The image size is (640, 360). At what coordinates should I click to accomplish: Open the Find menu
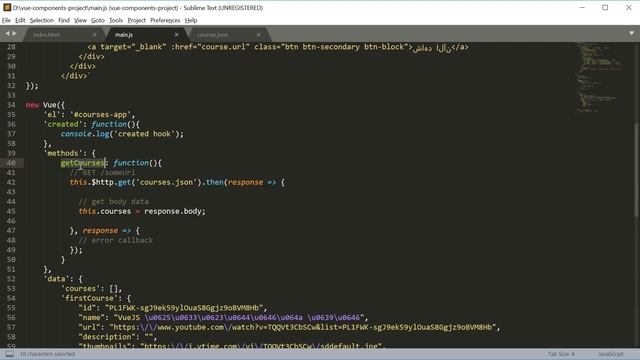click(64, 20)
